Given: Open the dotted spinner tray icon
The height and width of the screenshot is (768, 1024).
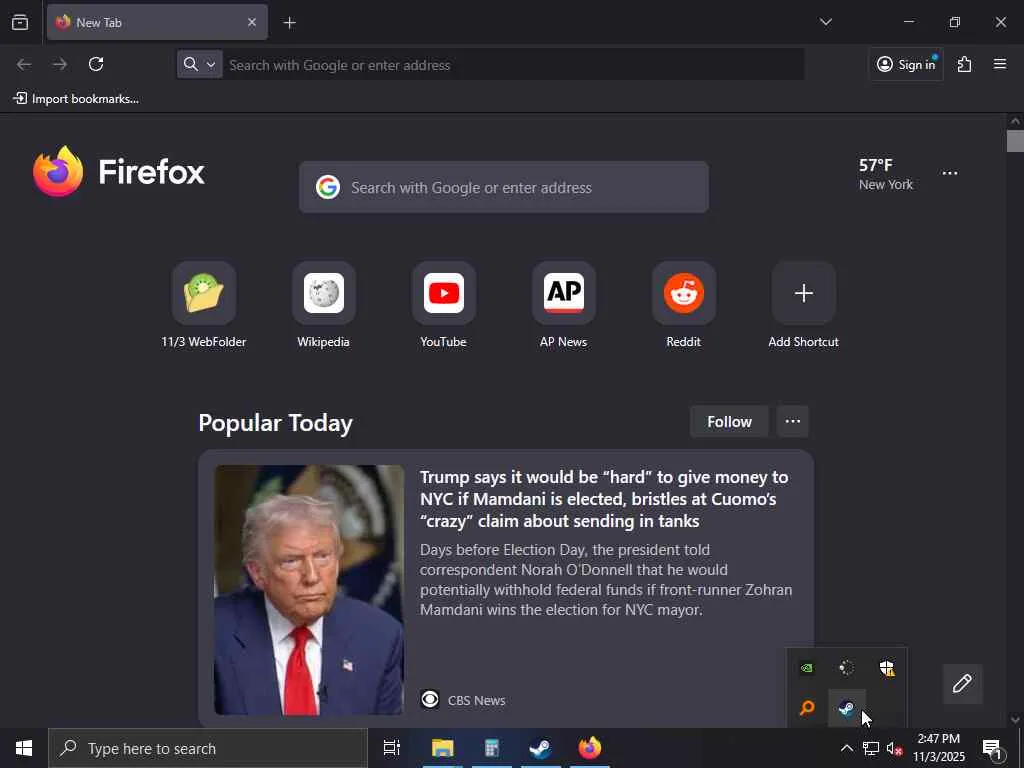Looking at the screenshot, I should 846,667.
